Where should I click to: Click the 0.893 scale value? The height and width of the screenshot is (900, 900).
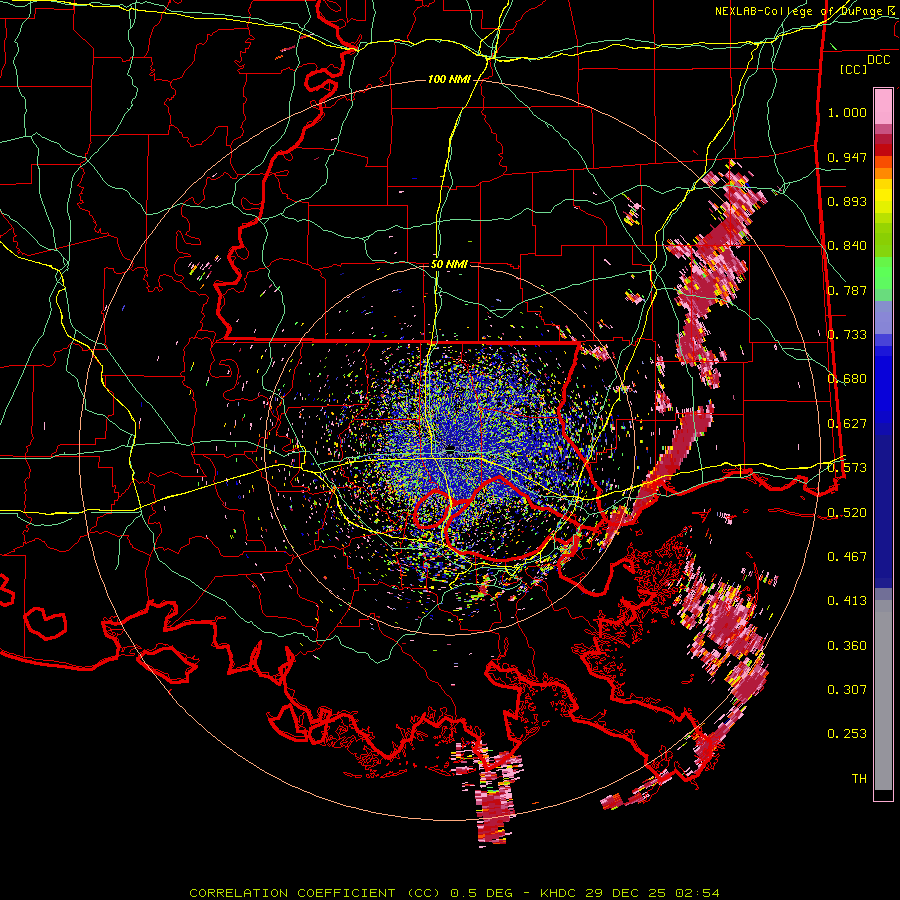pyautogui.click(x=847, y=201)
